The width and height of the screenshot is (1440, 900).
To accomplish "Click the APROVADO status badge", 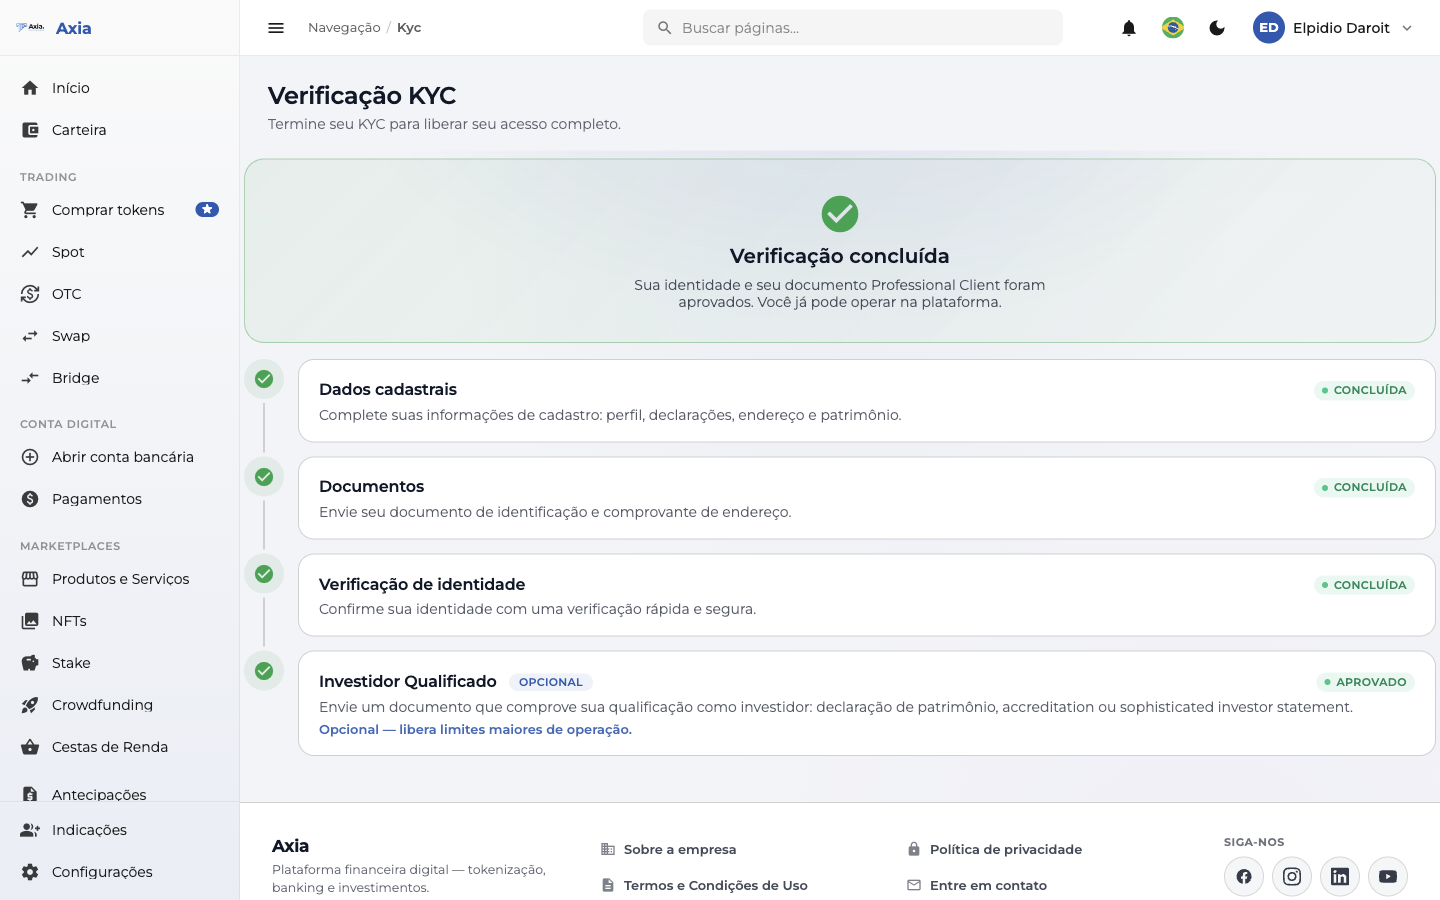I will click(x=1365, y=682).
